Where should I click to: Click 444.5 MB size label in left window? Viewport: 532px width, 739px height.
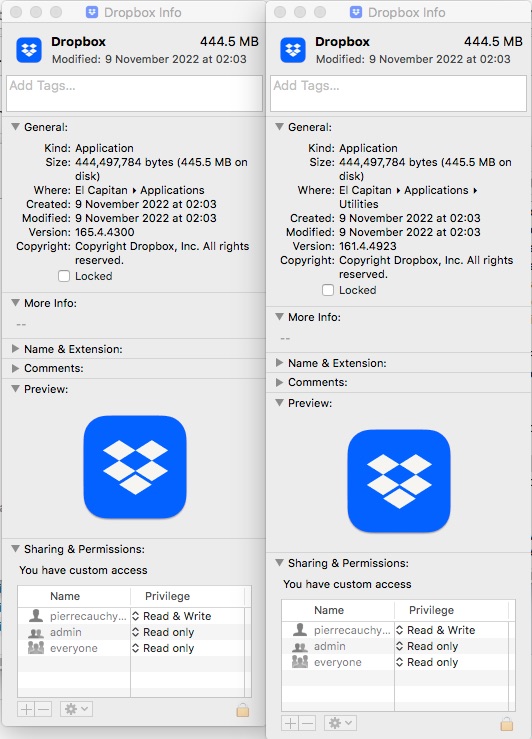point(229,41)
